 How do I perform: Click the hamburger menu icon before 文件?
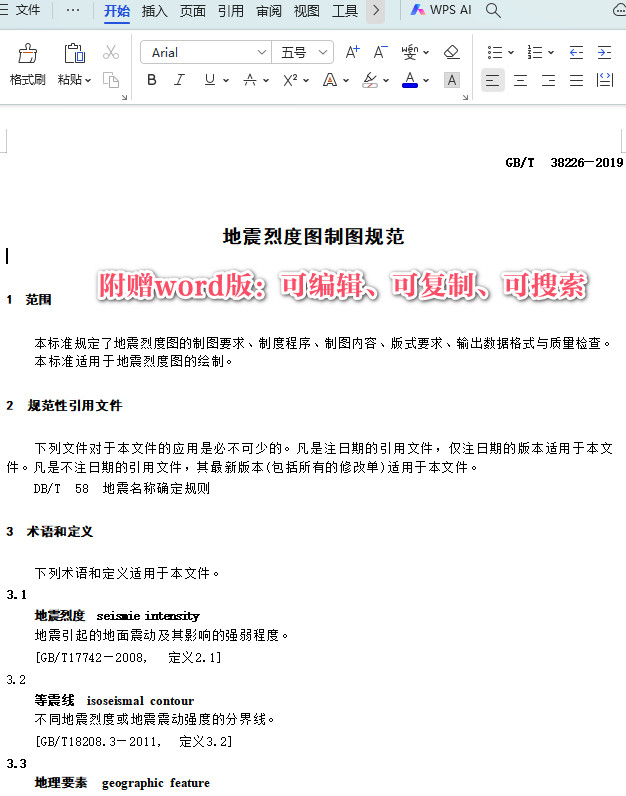(4, 10)
